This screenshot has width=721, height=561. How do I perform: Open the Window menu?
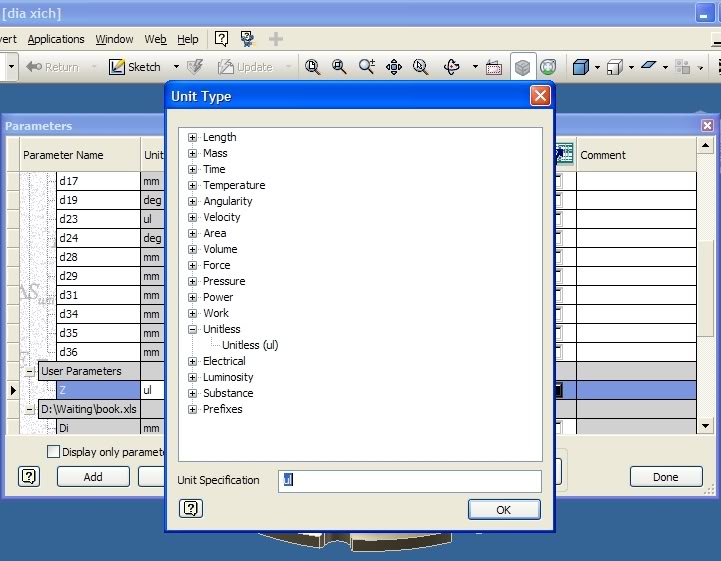pos(114,40)
